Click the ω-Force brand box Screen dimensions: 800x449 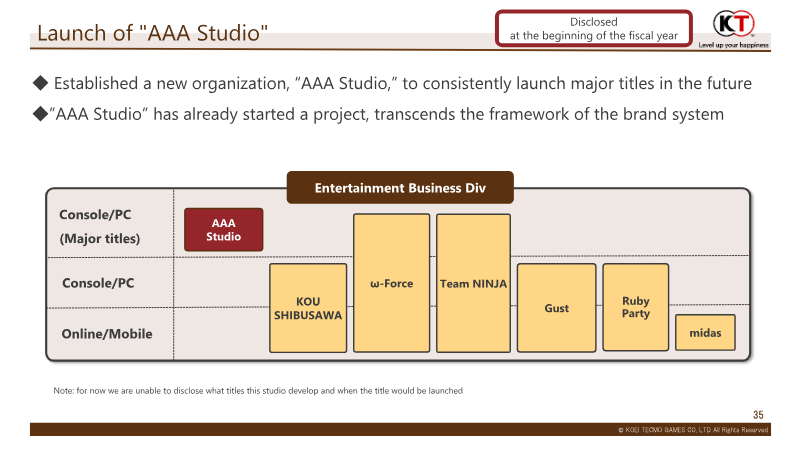pos(391,283)
